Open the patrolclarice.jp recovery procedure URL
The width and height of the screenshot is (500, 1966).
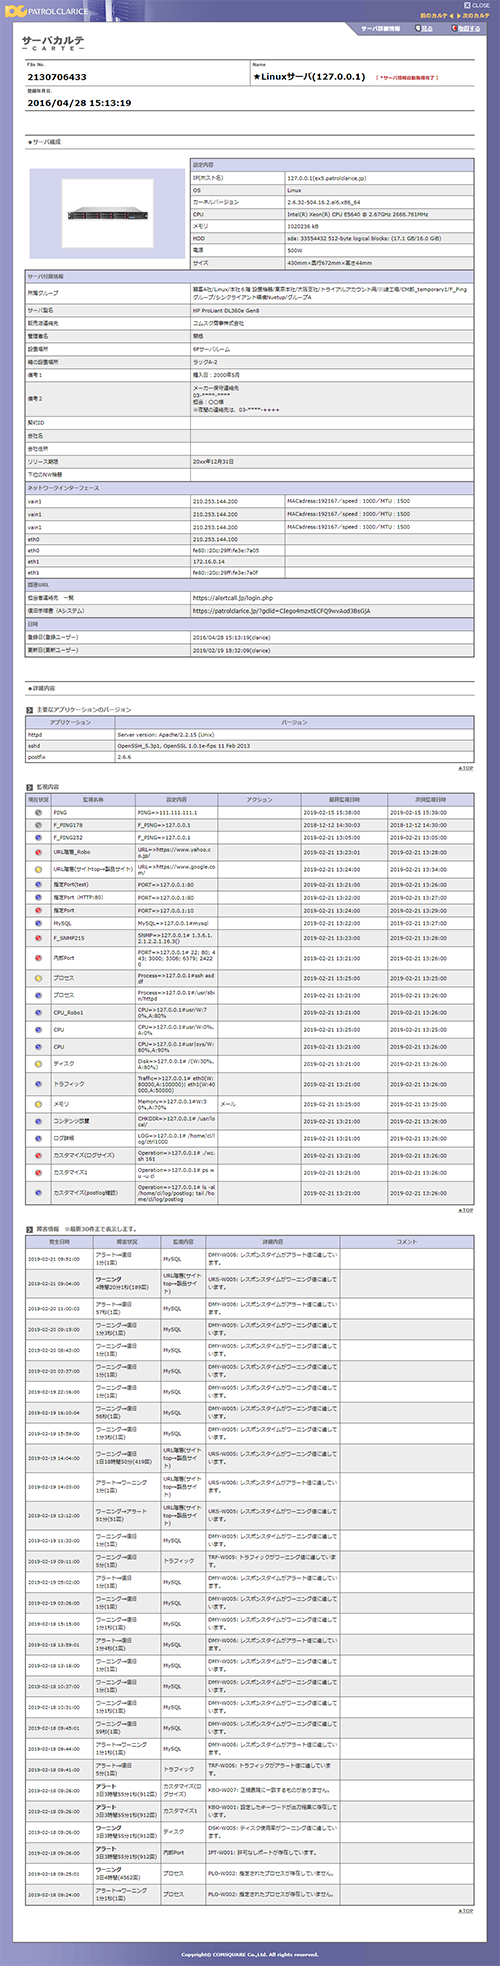point(281,610)
